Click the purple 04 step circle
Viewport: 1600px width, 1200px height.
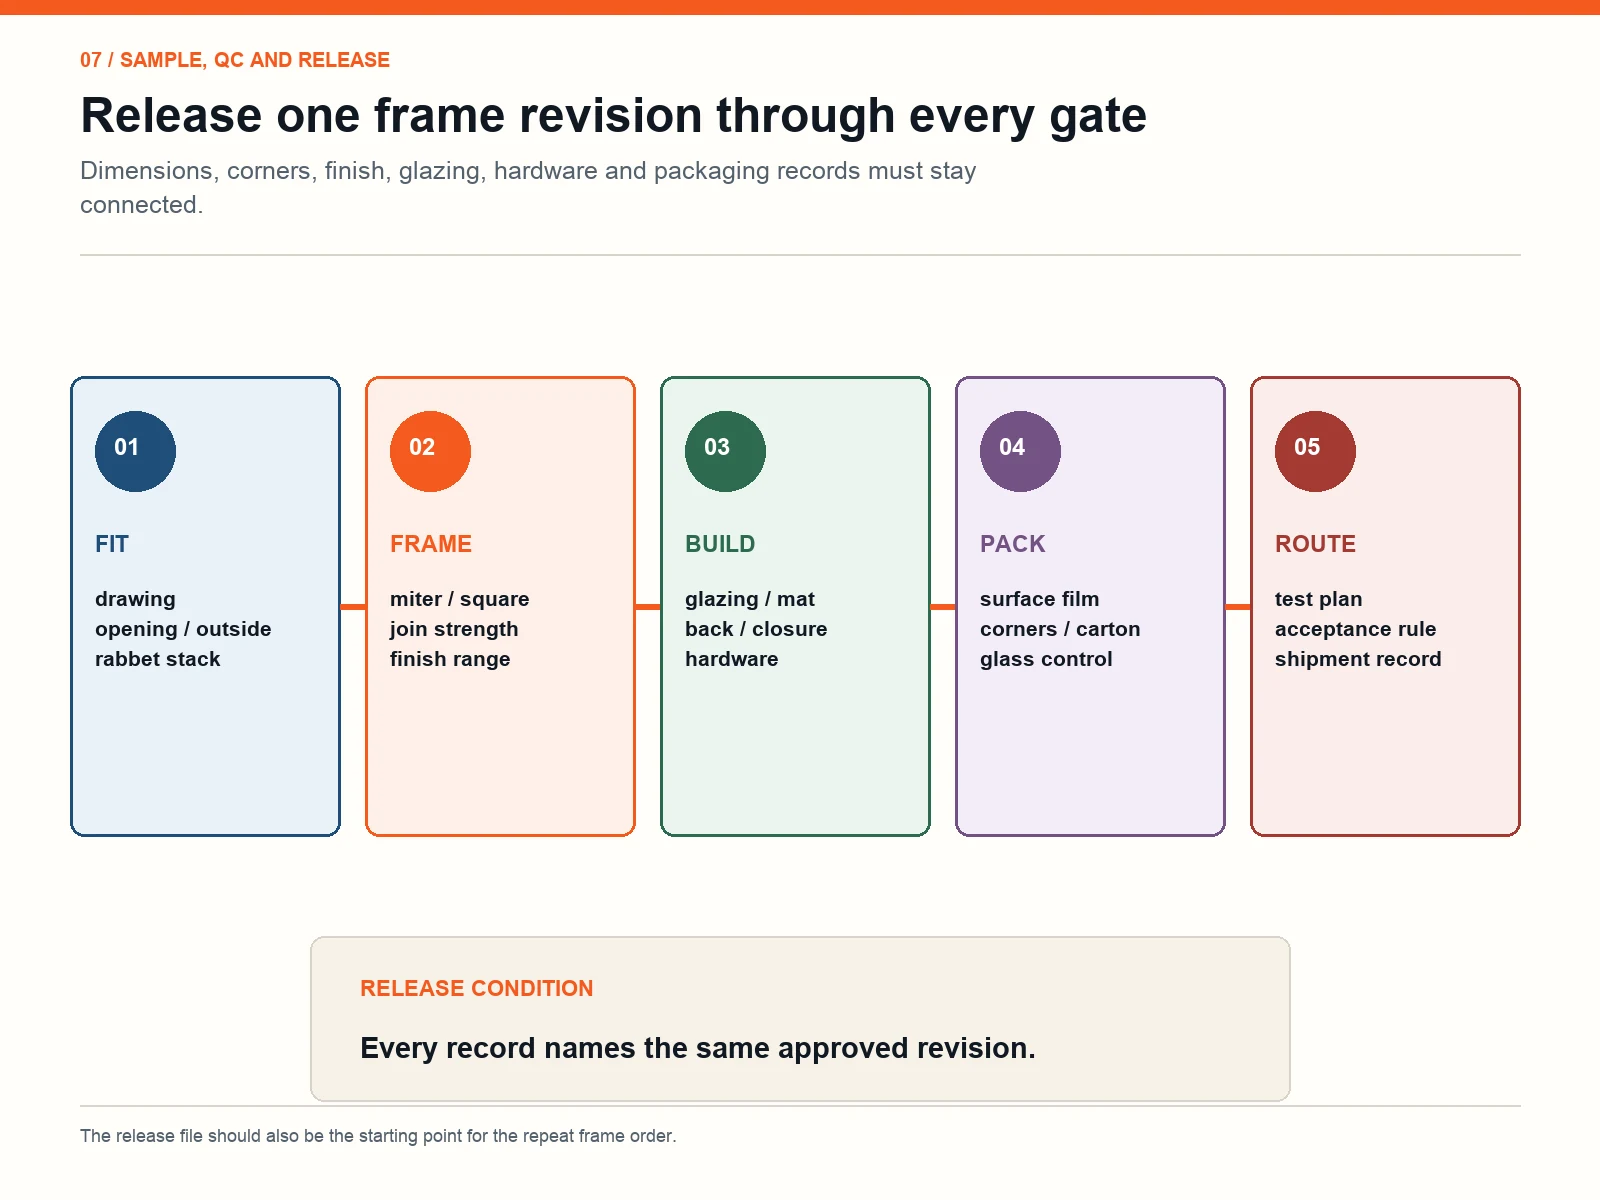1020,451
